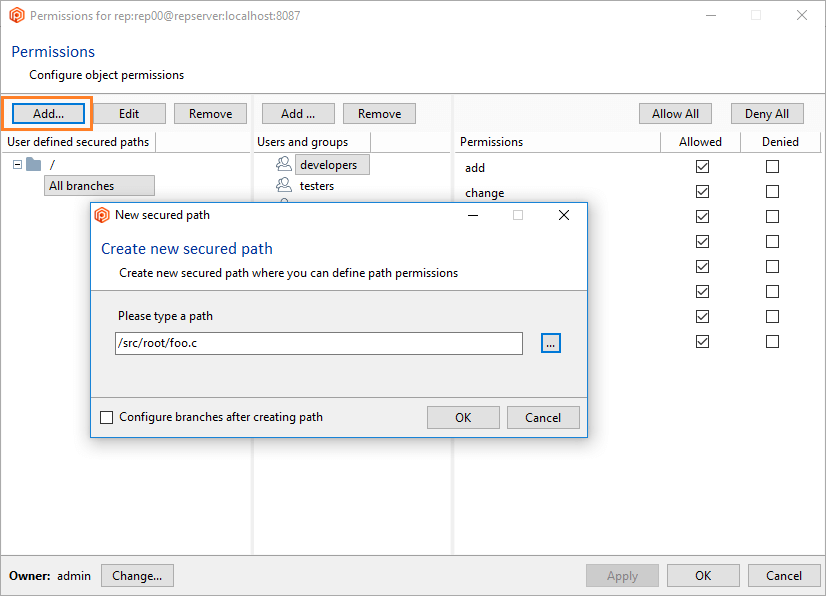Remove the selected secured path
Image resolution: width=826 pixels, height=596 pixels.
(x=210, y=113)
